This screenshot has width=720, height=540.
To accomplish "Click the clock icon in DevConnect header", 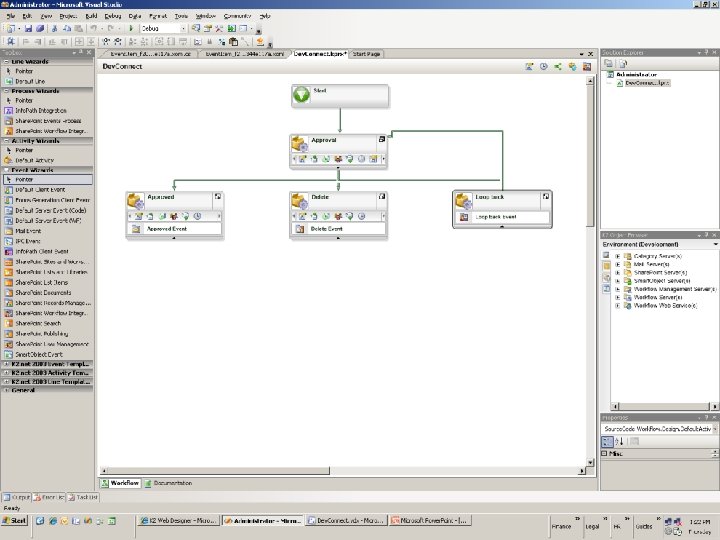I will point(544,67).
